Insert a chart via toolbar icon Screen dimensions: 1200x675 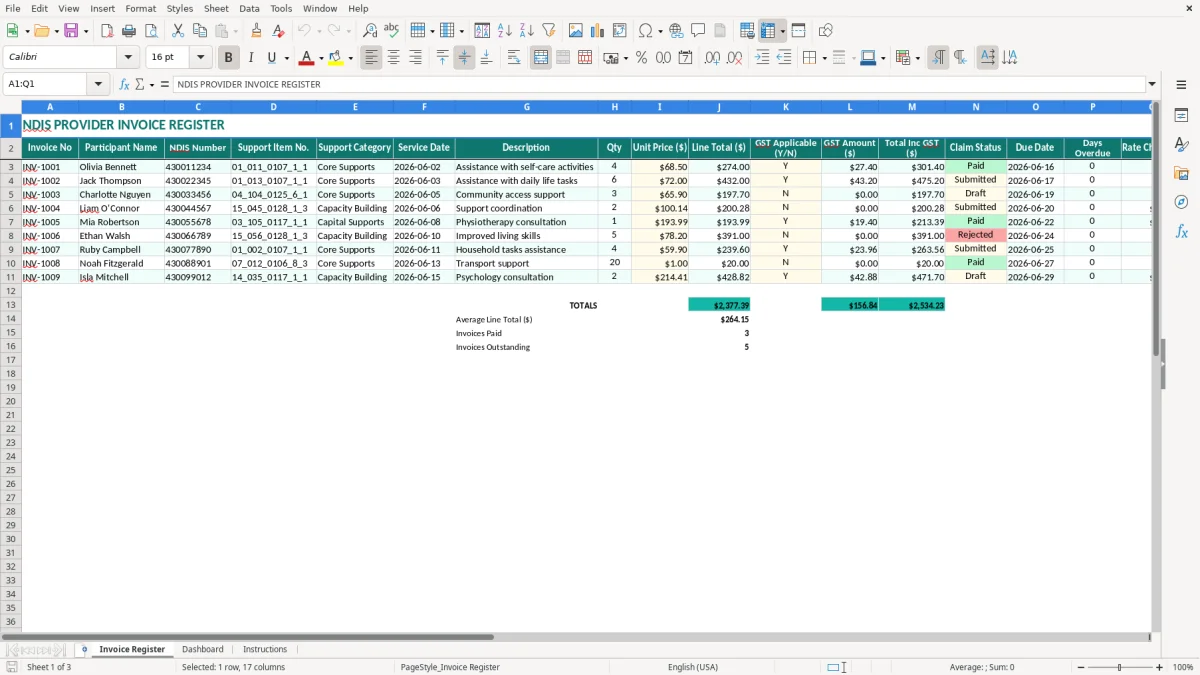point(598,31)
